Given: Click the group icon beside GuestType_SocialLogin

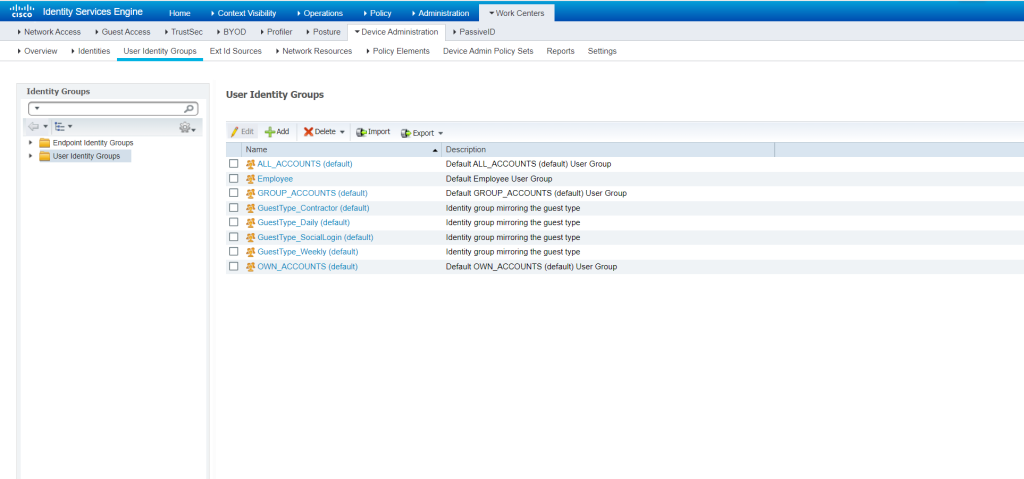Looking at the screenshot, I should [x=250, y=237].
